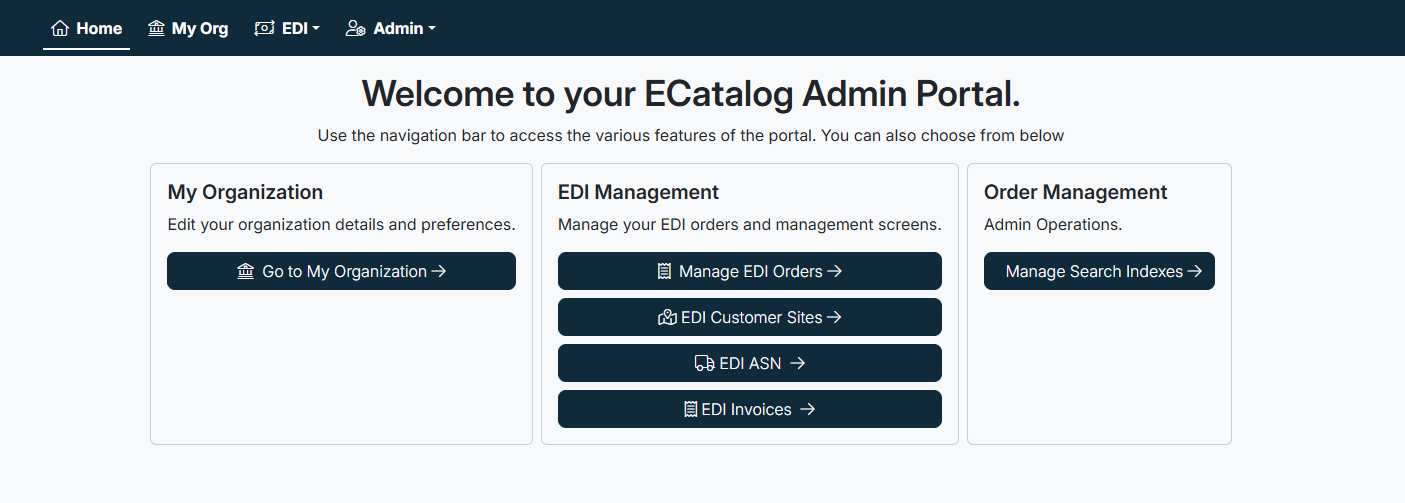Image resolution: width=1405 pixels, height=503 pixels.
Task: Click the money icon next to EDI
Action: coord(264,28)
